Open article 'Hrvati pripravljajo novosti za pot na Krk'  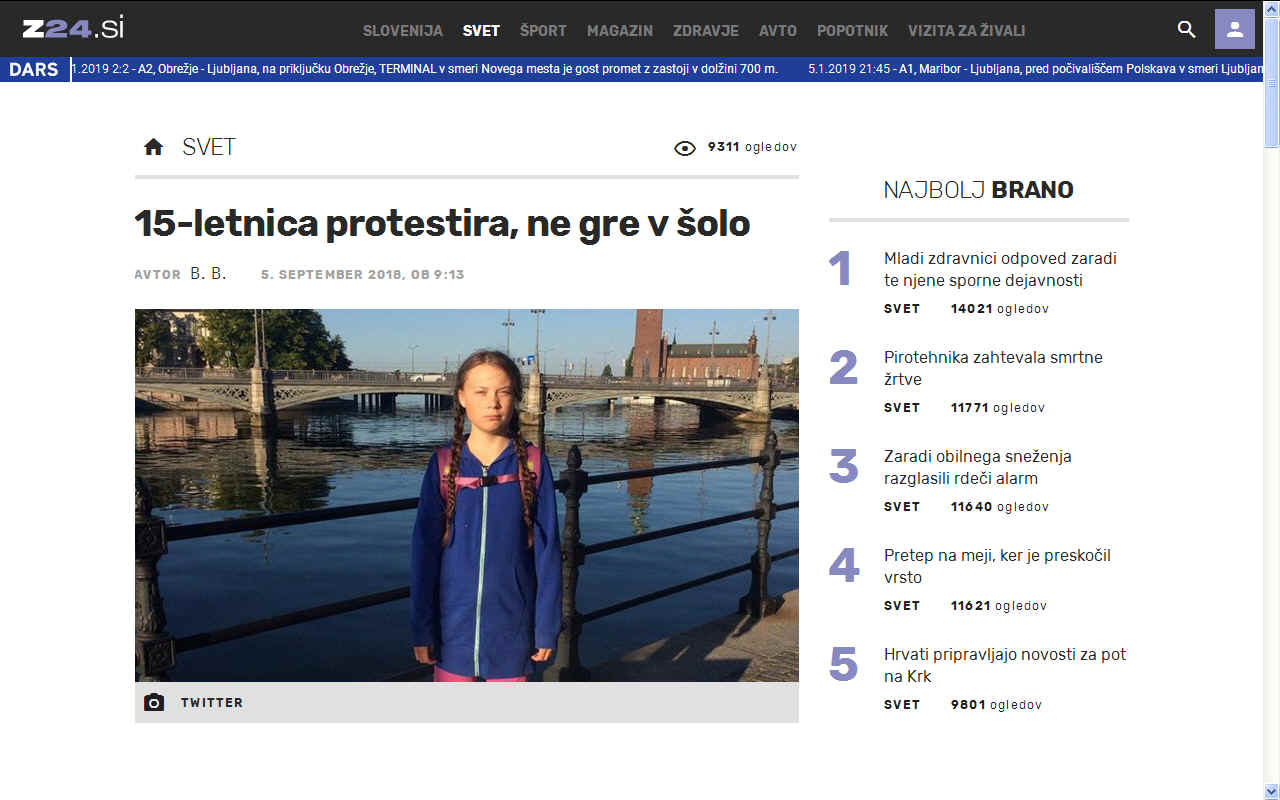1005,665
